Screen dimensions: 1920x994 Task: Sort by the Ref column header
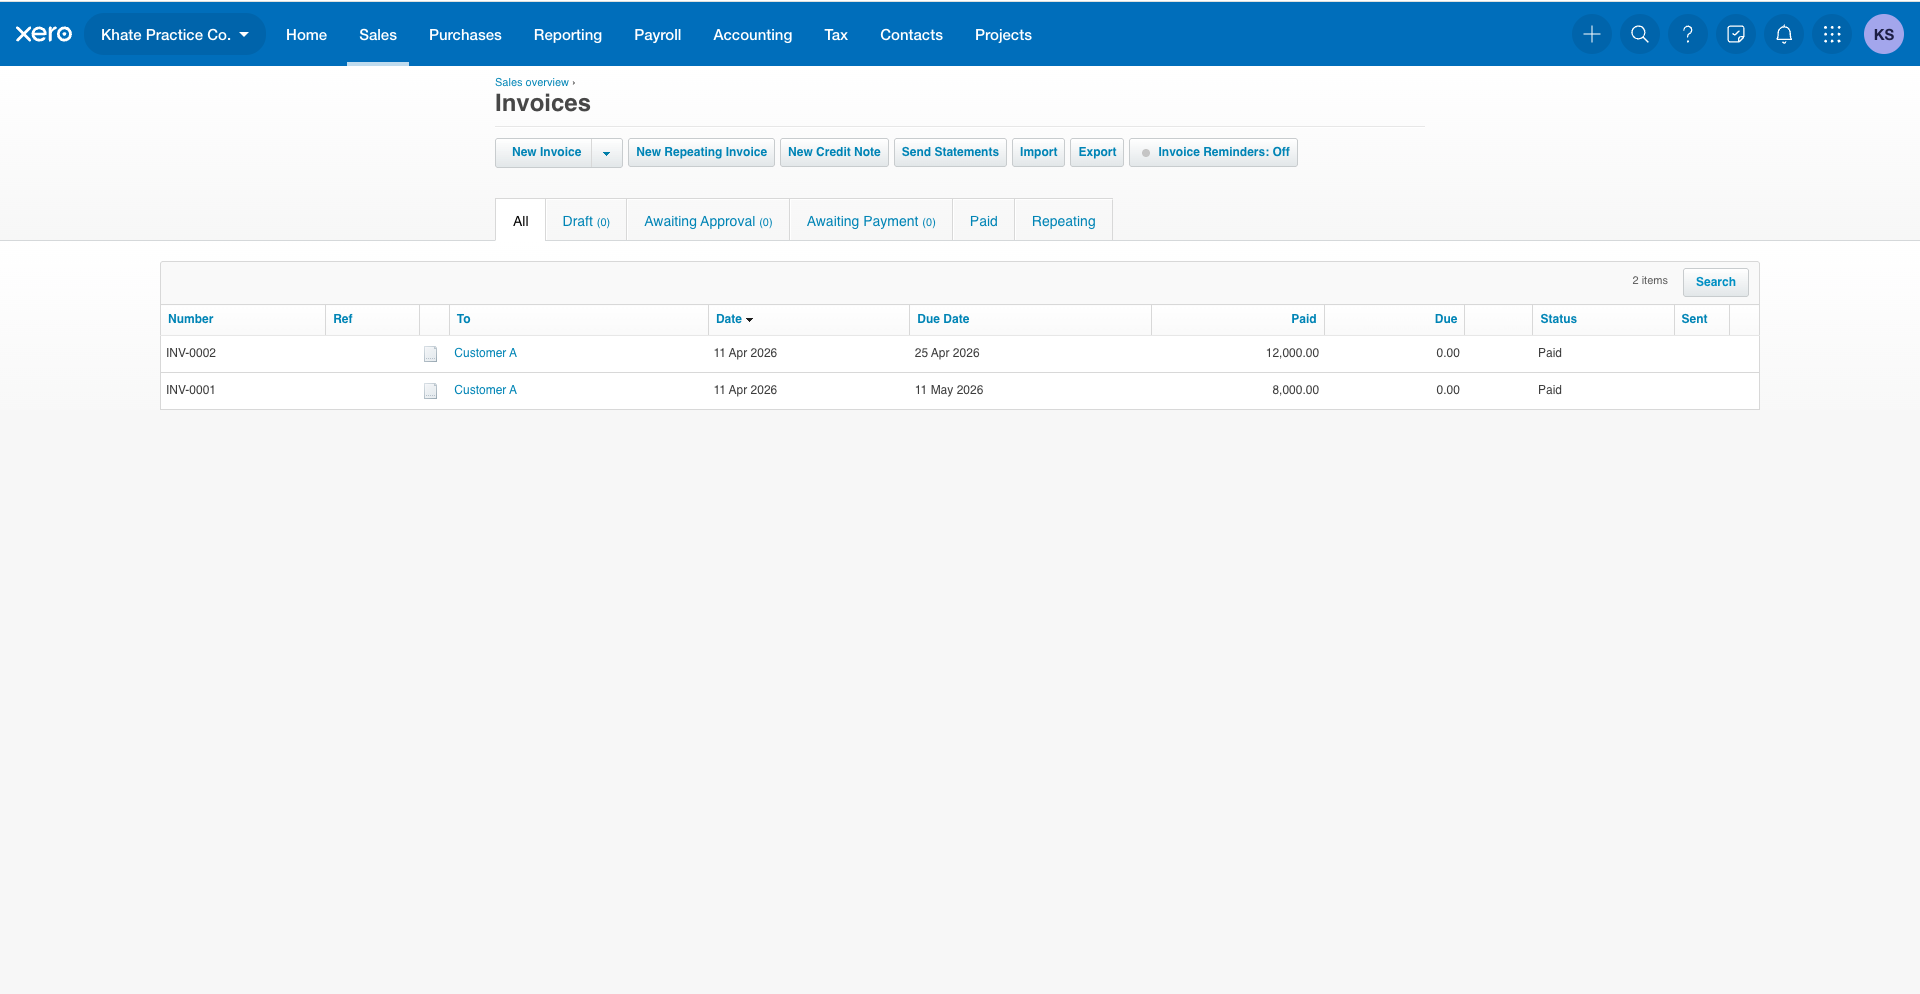click(343, 319)
